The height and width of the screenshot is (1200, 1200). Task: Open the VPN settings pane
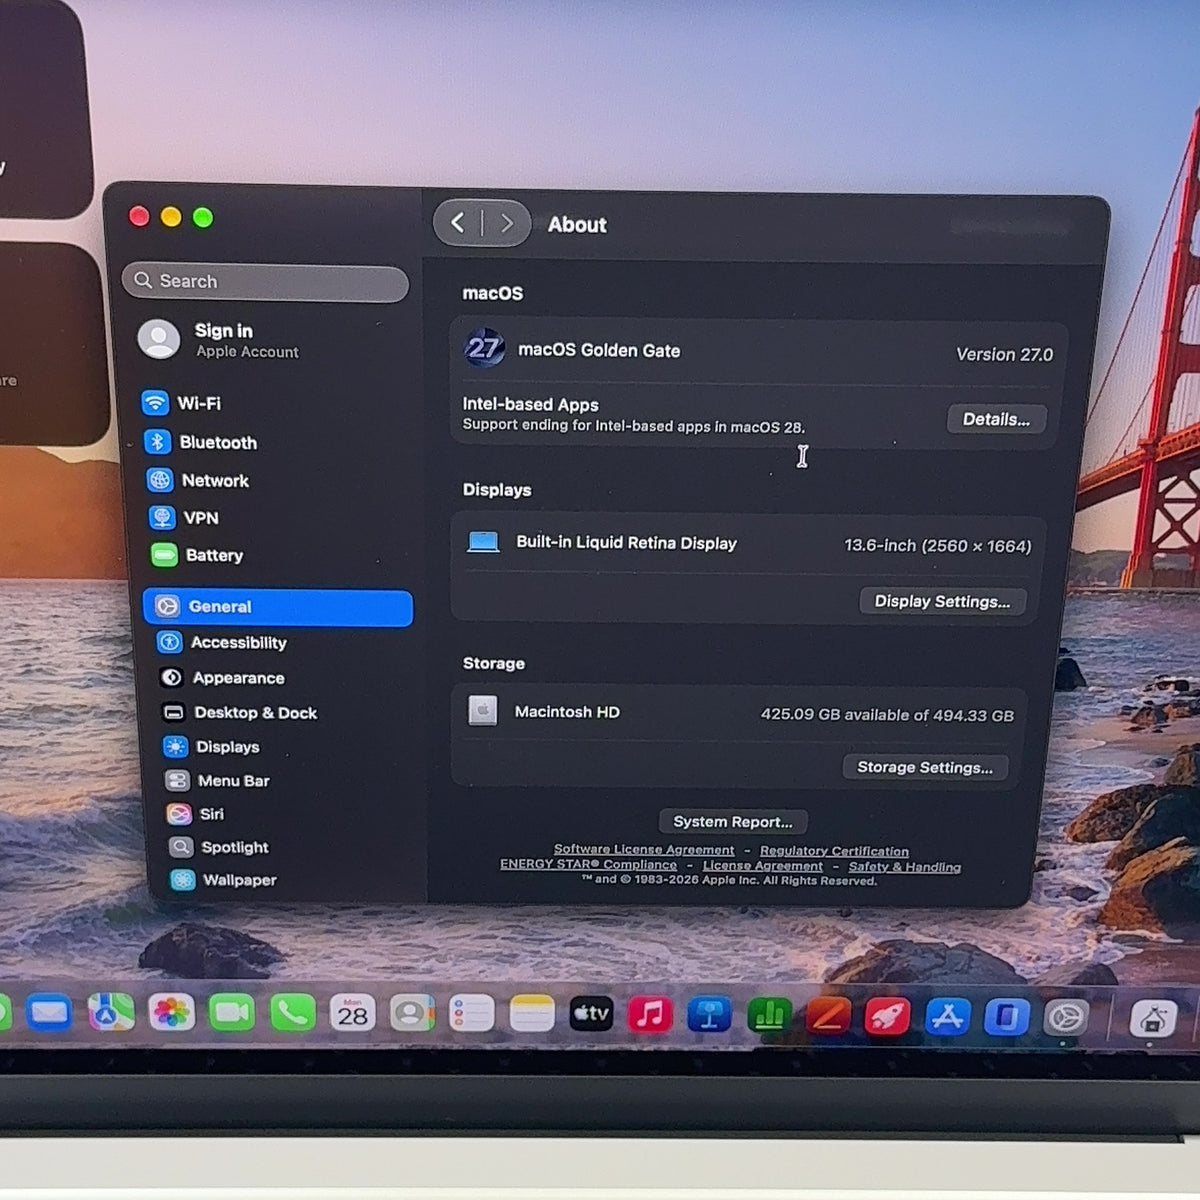pyautogui.click(x=184, y=517)
